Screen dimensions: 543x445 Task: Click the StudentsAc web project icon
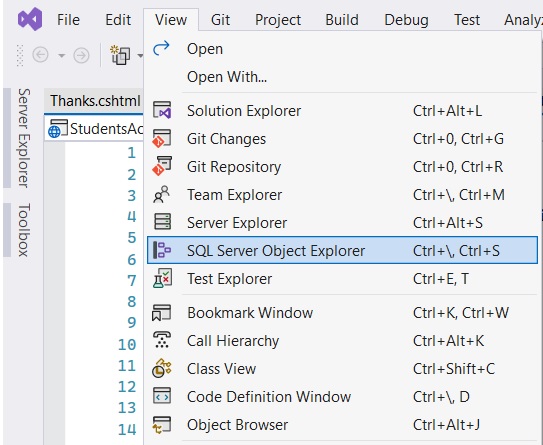[58, 129]
